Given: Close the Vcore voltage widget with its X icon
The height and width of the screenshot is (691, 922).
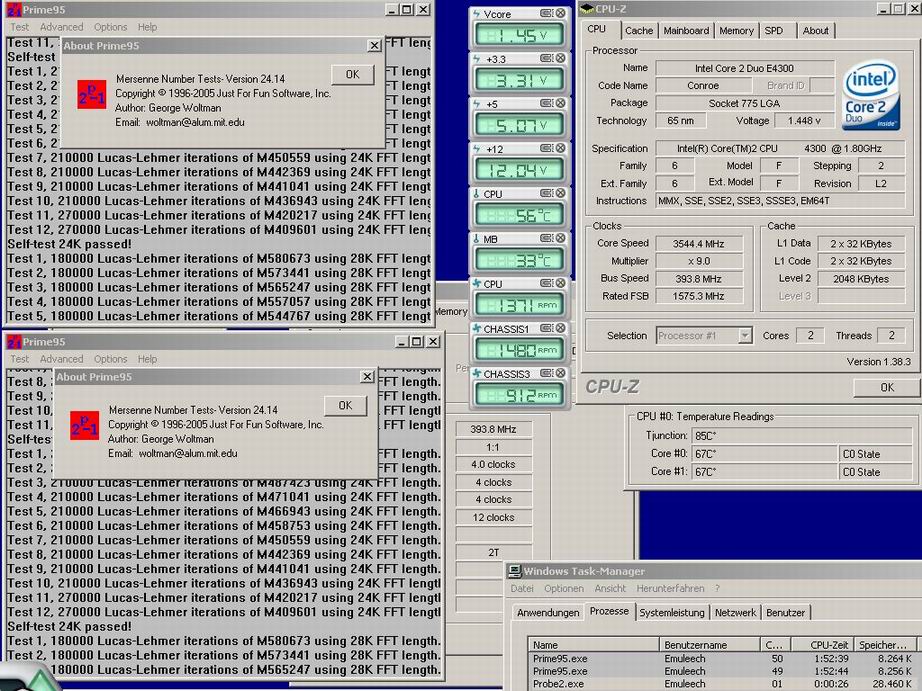Looking at the screenshot, I should (x=561, y=14).
